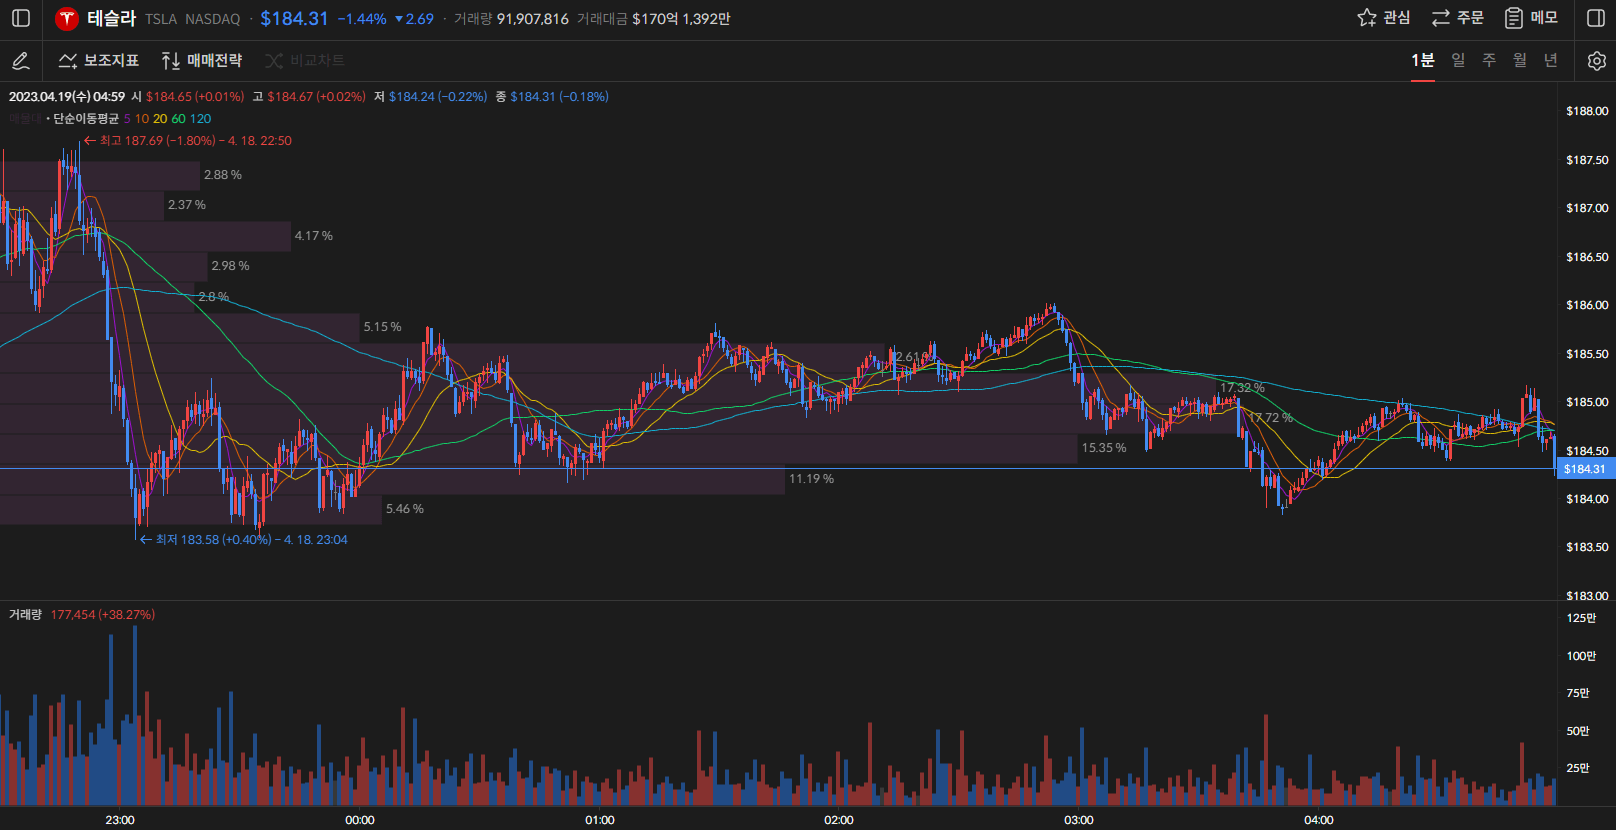
Task: Click the $186.00 price axis label
Action: click(1587, 305)
